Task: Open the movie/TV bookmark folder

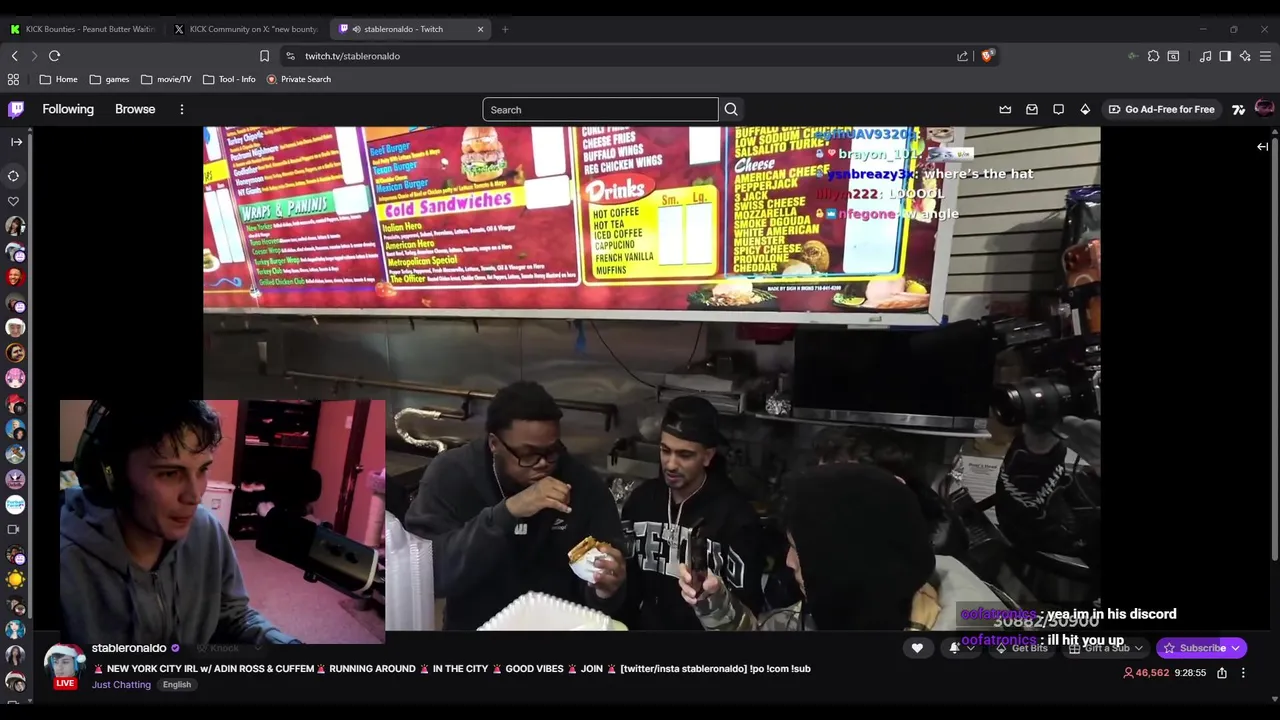Action: point(166,79)
